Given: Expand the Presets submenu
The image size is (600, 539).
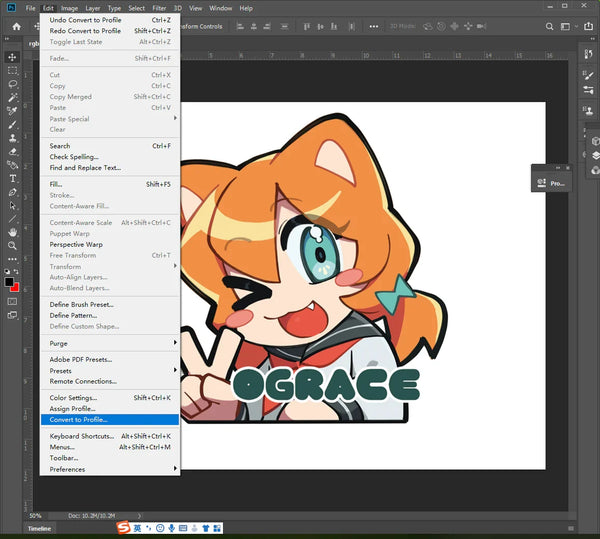Looking at the screenshot, I should [x=110, y=370].
